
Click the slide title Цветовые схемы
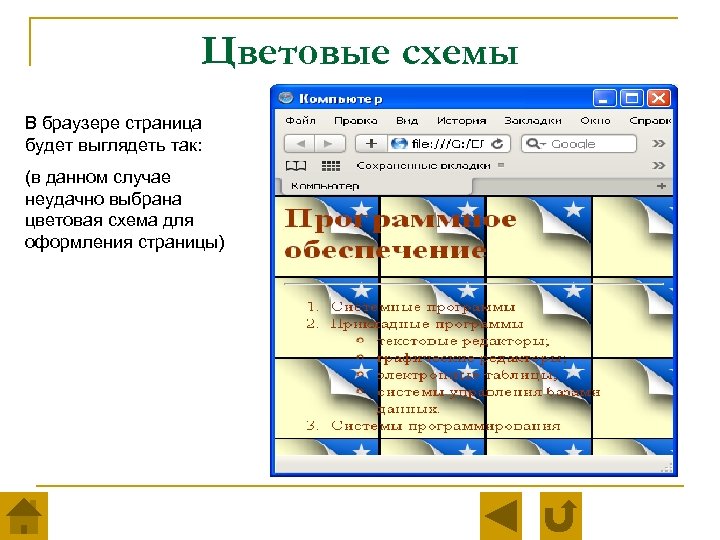(x=360, y=51)
